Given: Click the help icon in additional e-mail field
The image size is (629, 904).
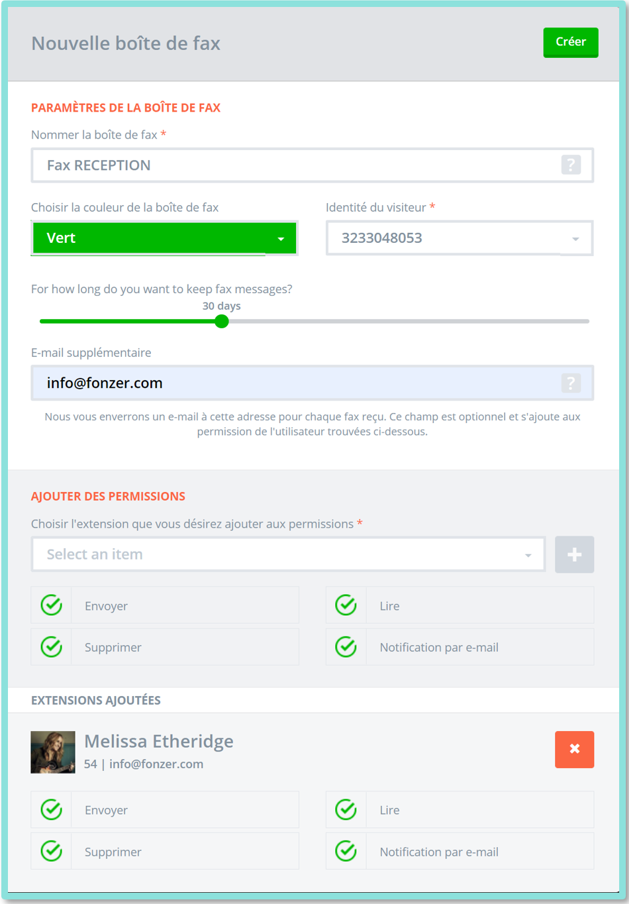Looking at the screenshot, I should coord(571,383).
